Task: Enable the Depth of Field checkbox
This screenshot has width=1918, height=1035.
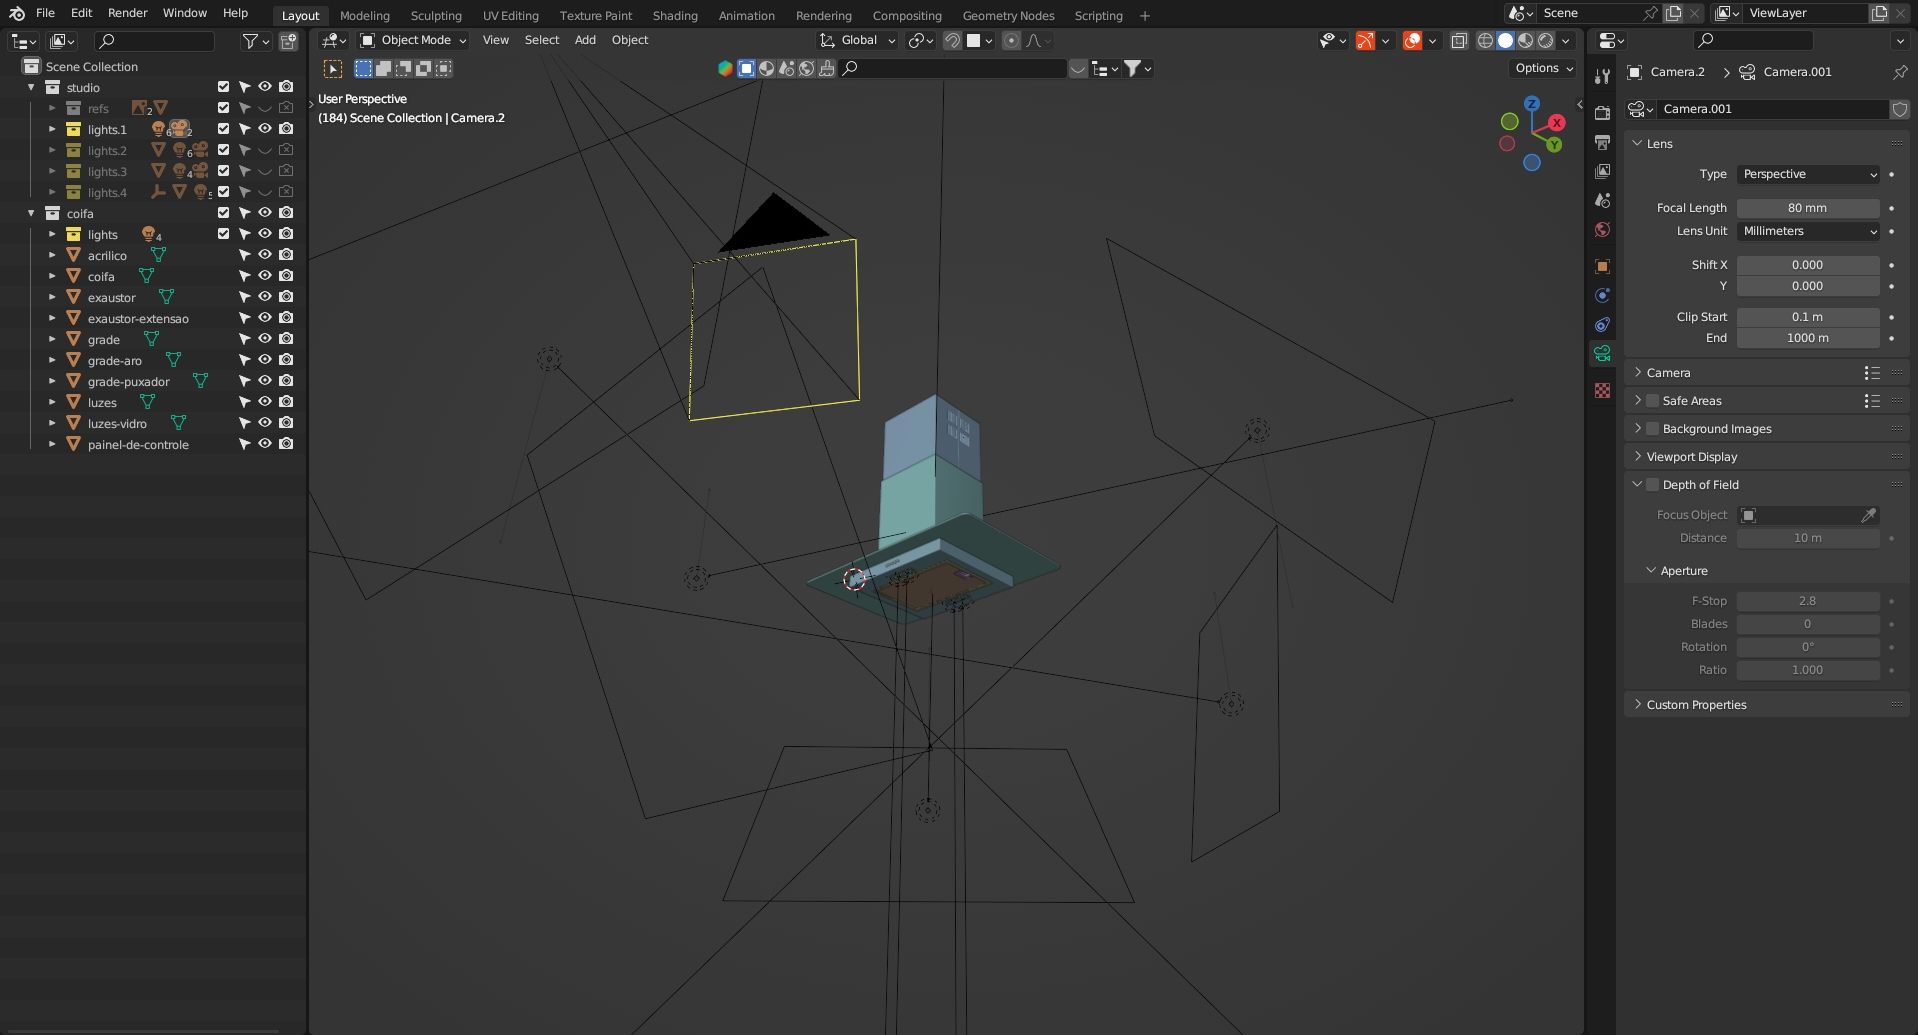Action: tap(1653, 485)
